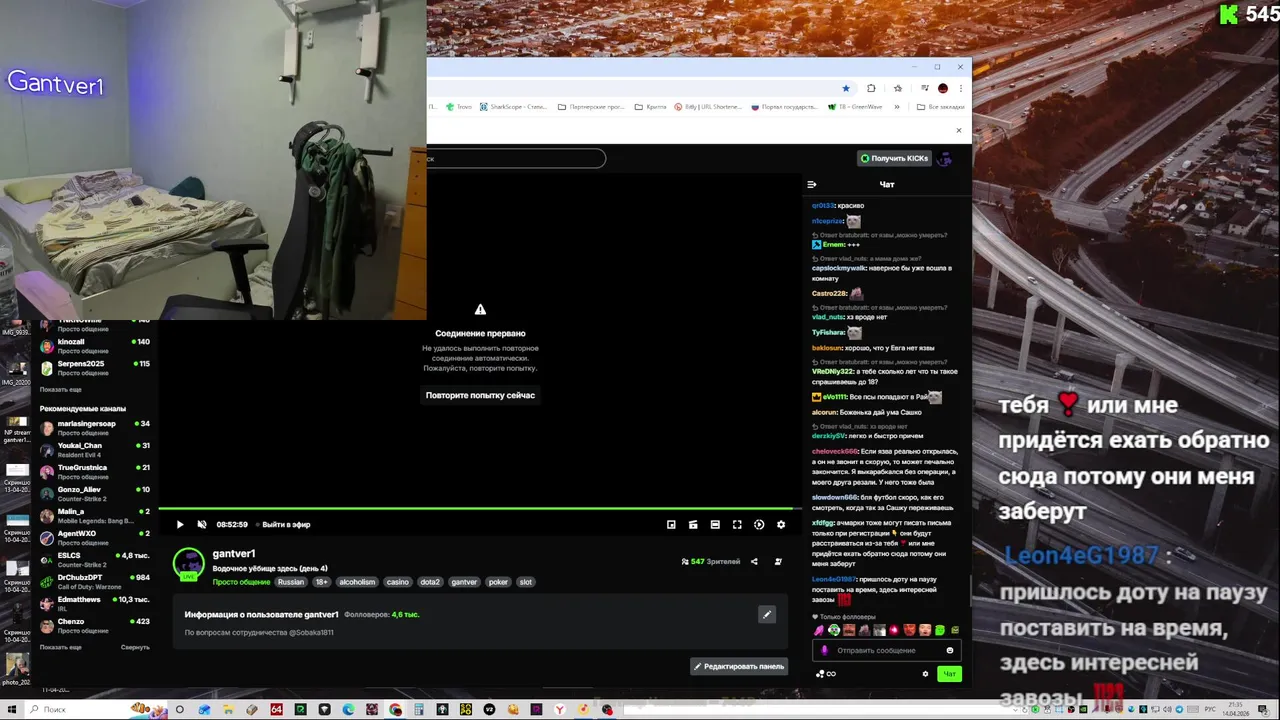The height and width of the screenshot is (720, 1280).
Task: Open gantver1 channel avatar
Action: [188, 563]
